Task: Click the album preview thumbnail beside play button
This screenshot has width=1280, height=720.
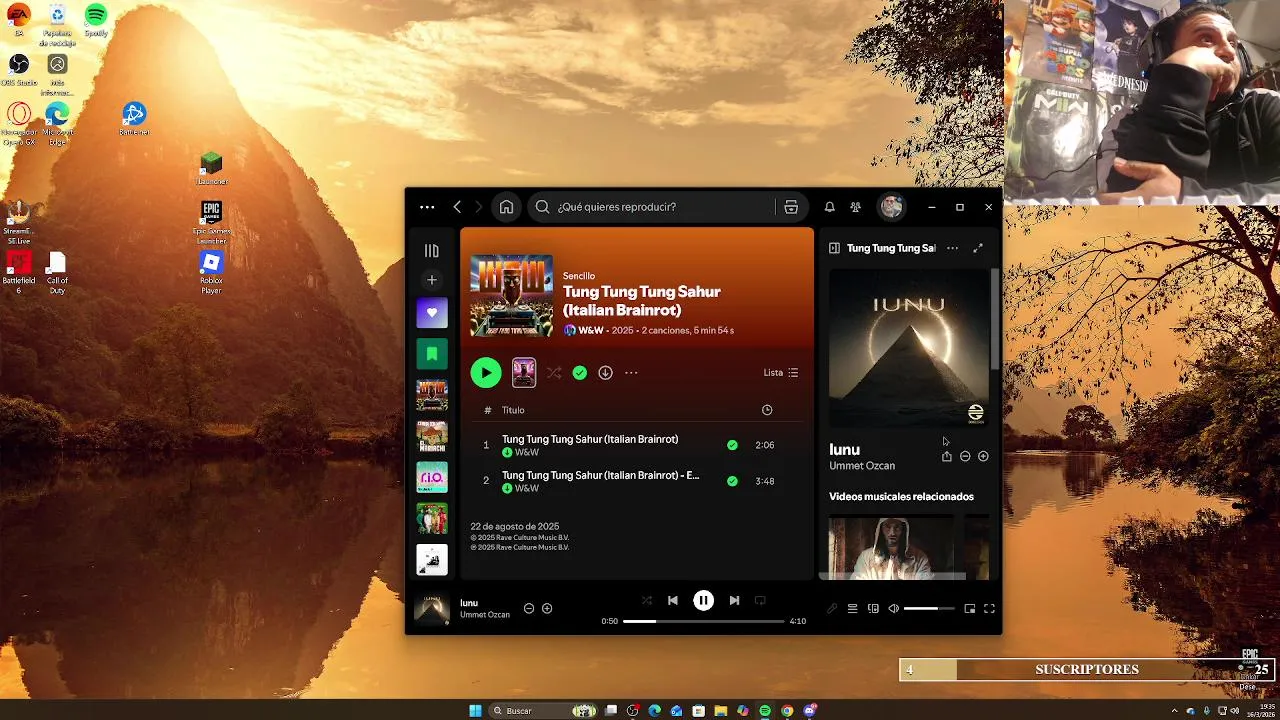Action: (x=524, y=373)
